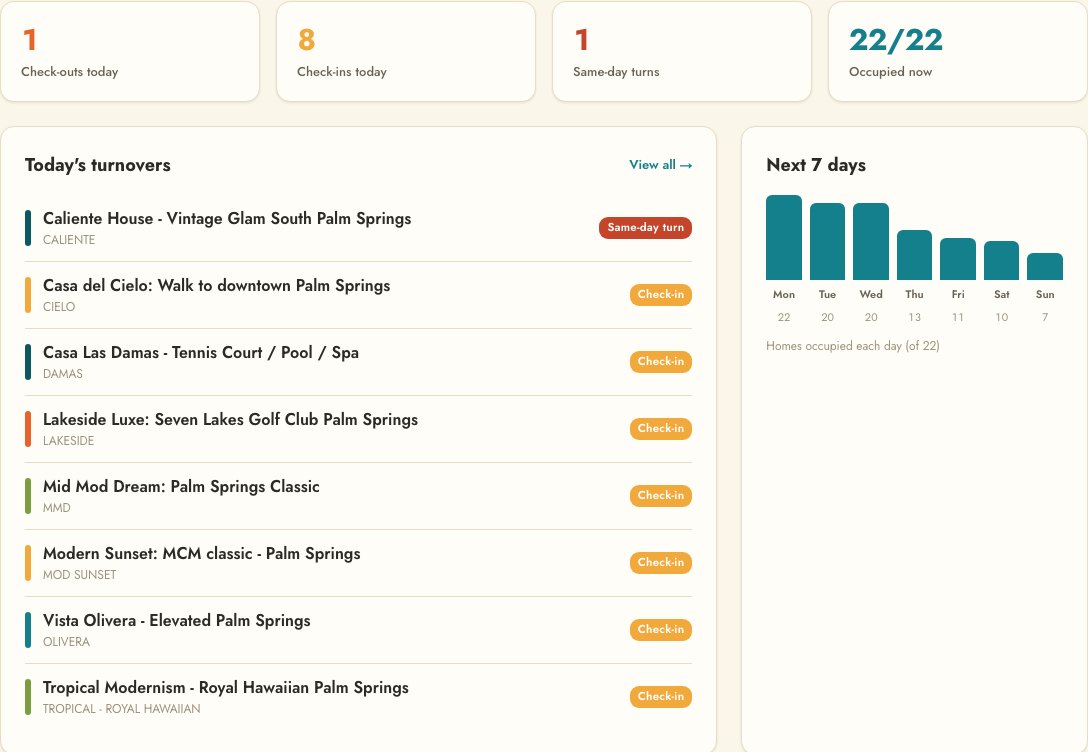
Task: Open Lakeside Luxe: Seven Lakes Golf Club listing
Action: coord(230,420)
